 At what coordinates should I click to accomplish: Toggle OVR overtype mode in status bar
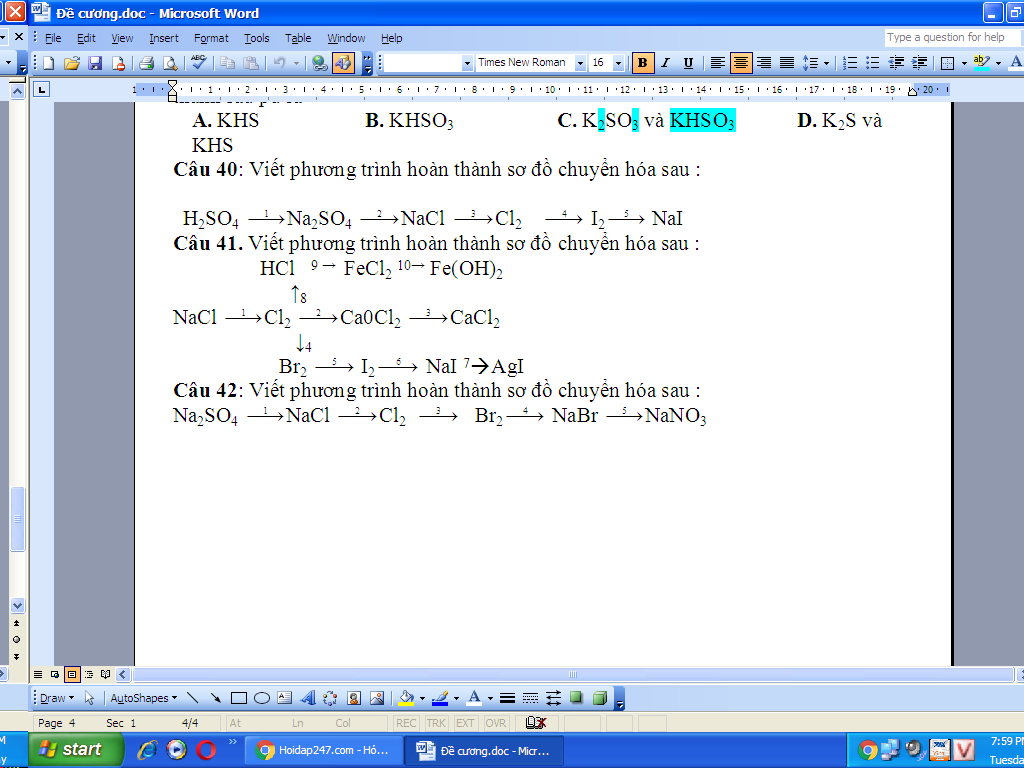coord(496,723)
